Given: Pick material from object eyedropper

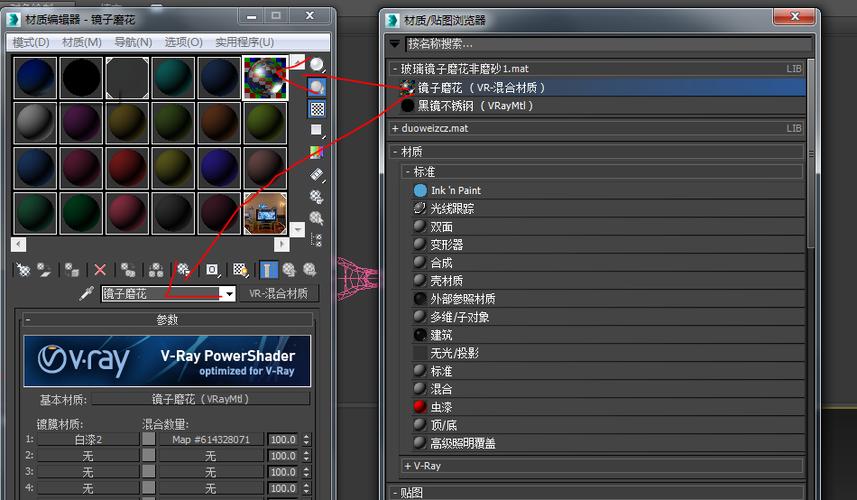Looking at the screenshot, I should click(x=86, y=293).
